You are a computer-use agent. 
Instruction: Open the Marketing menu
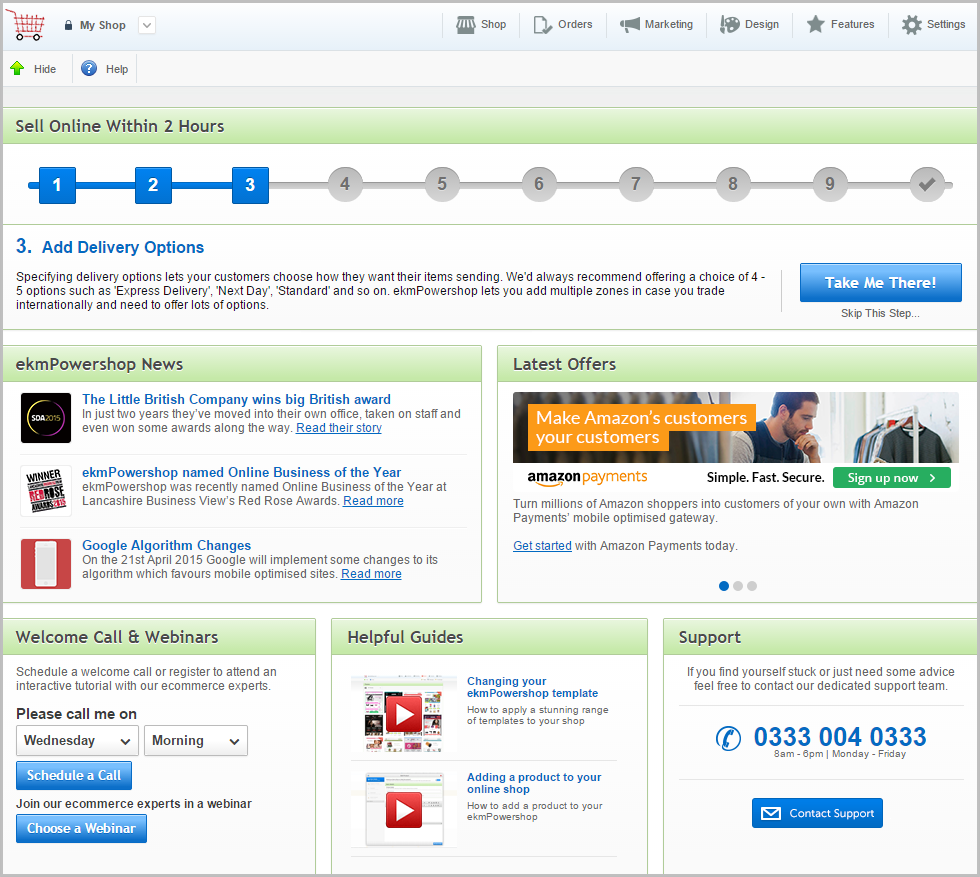point(656,25)
